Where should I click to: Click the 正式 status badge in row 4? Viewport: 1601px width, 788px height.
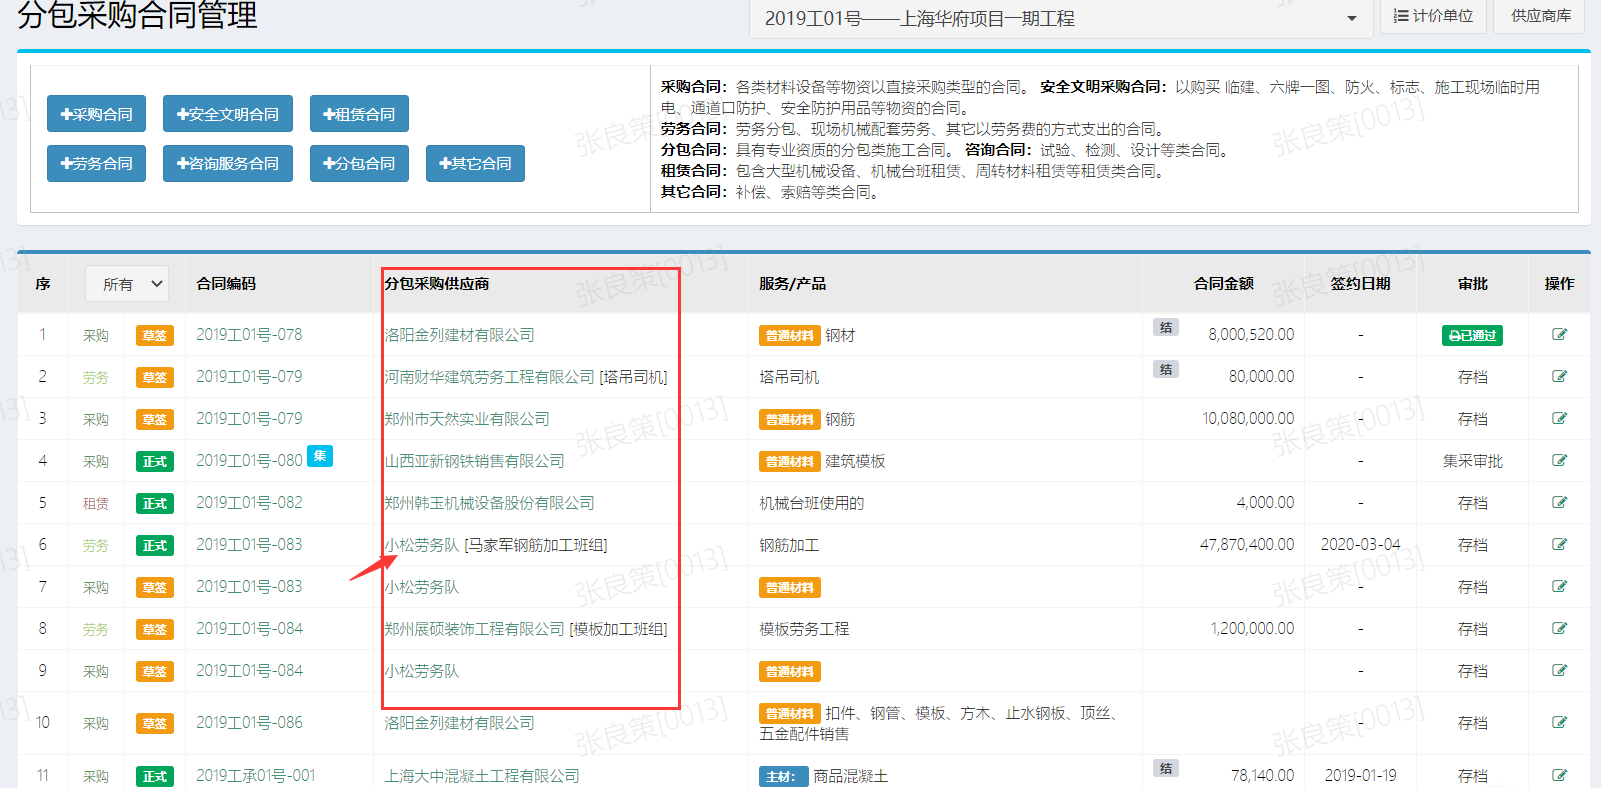pyautogui.click(x=155, y=462)
